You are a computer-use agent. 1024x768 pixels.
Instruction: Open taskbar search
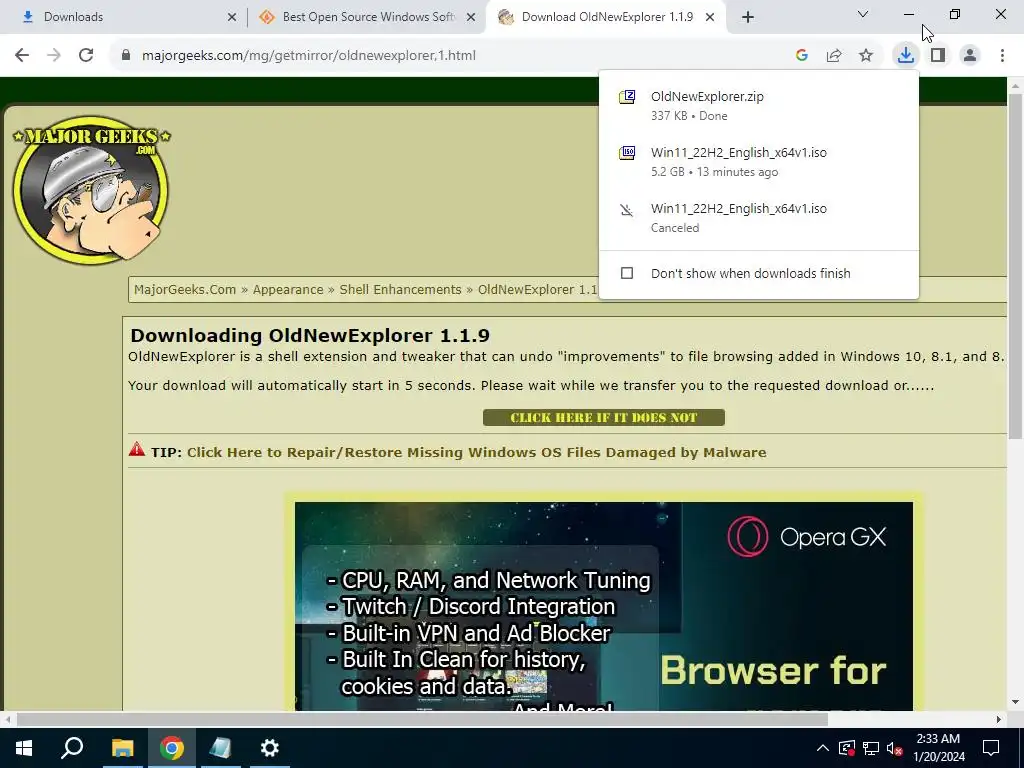coord(72,748)
